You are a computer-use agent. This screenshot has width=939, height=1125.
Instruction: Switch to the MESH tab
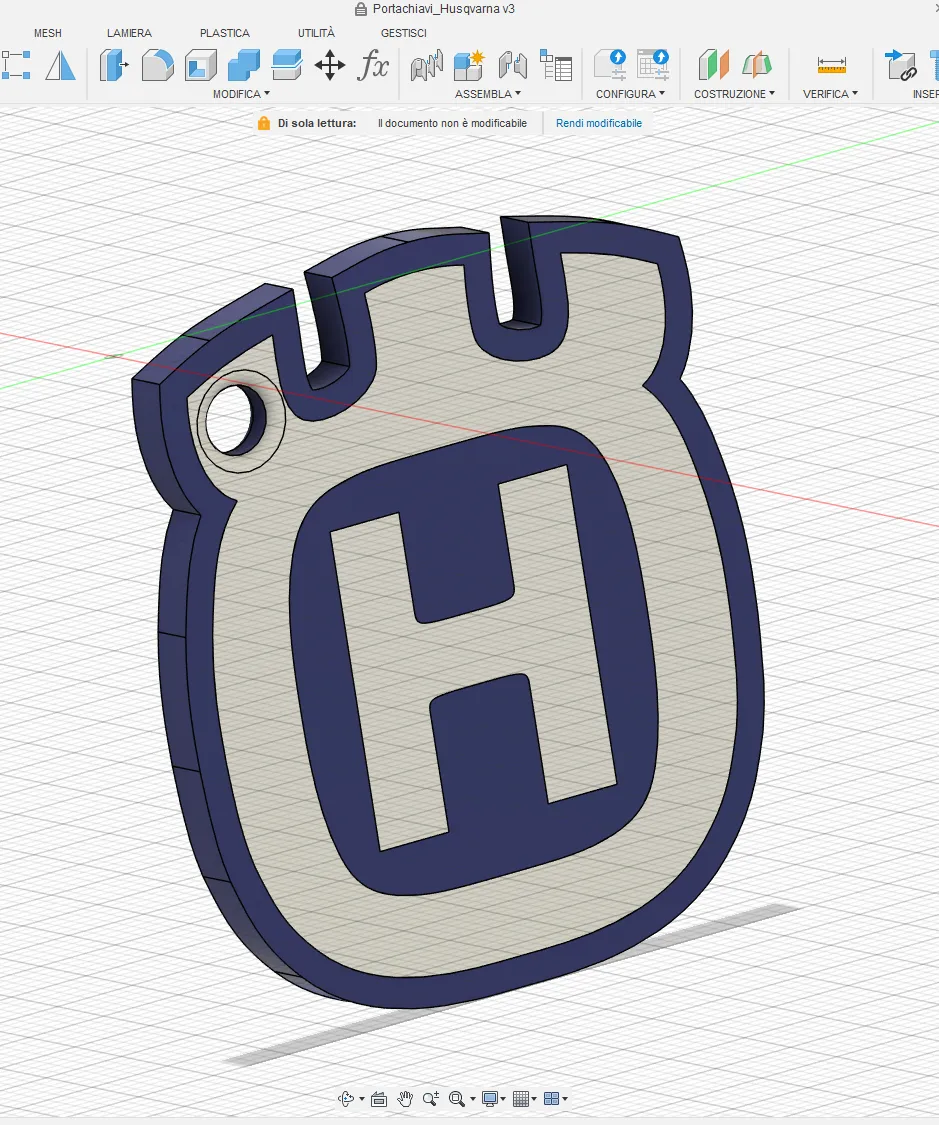(x=48, y=33)
